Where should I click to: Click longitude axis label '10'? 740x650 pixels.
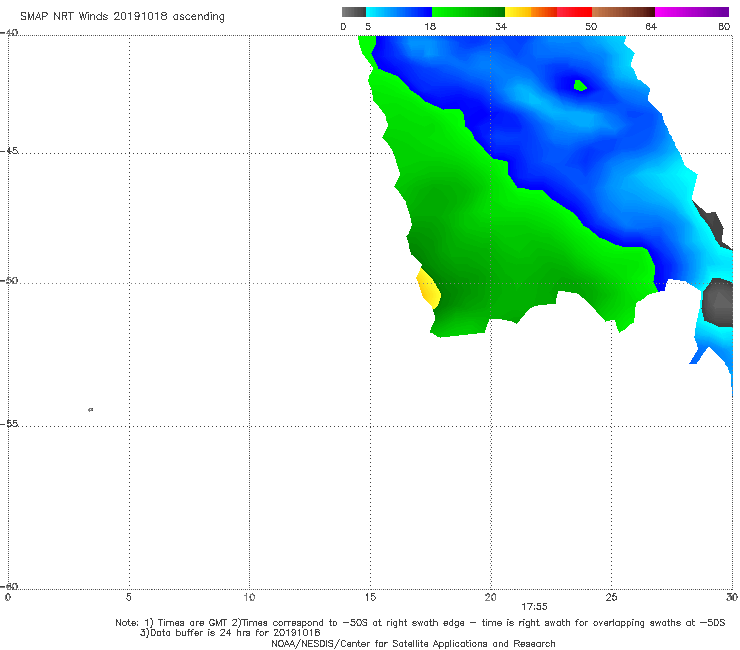click(249, 597)
